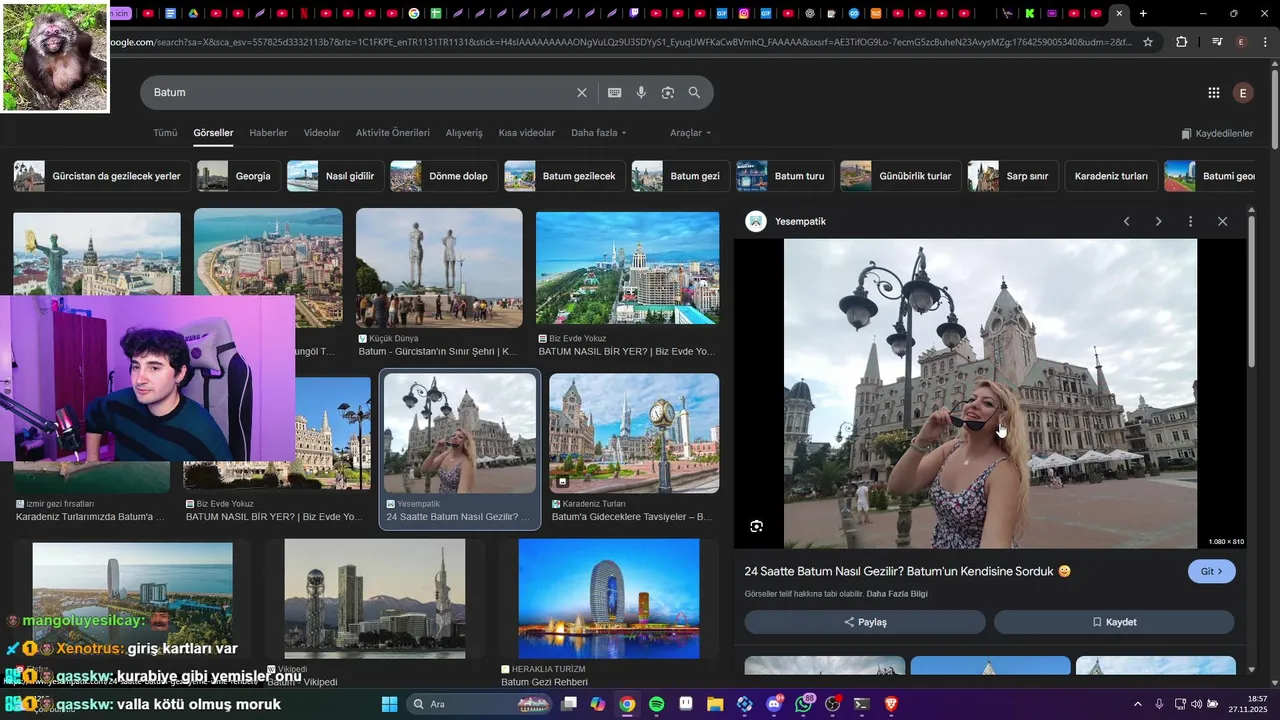Show previous image in preview panel
This screenshot has height=720, width=1280.
pyautogui.click(x=1126, y=221)
